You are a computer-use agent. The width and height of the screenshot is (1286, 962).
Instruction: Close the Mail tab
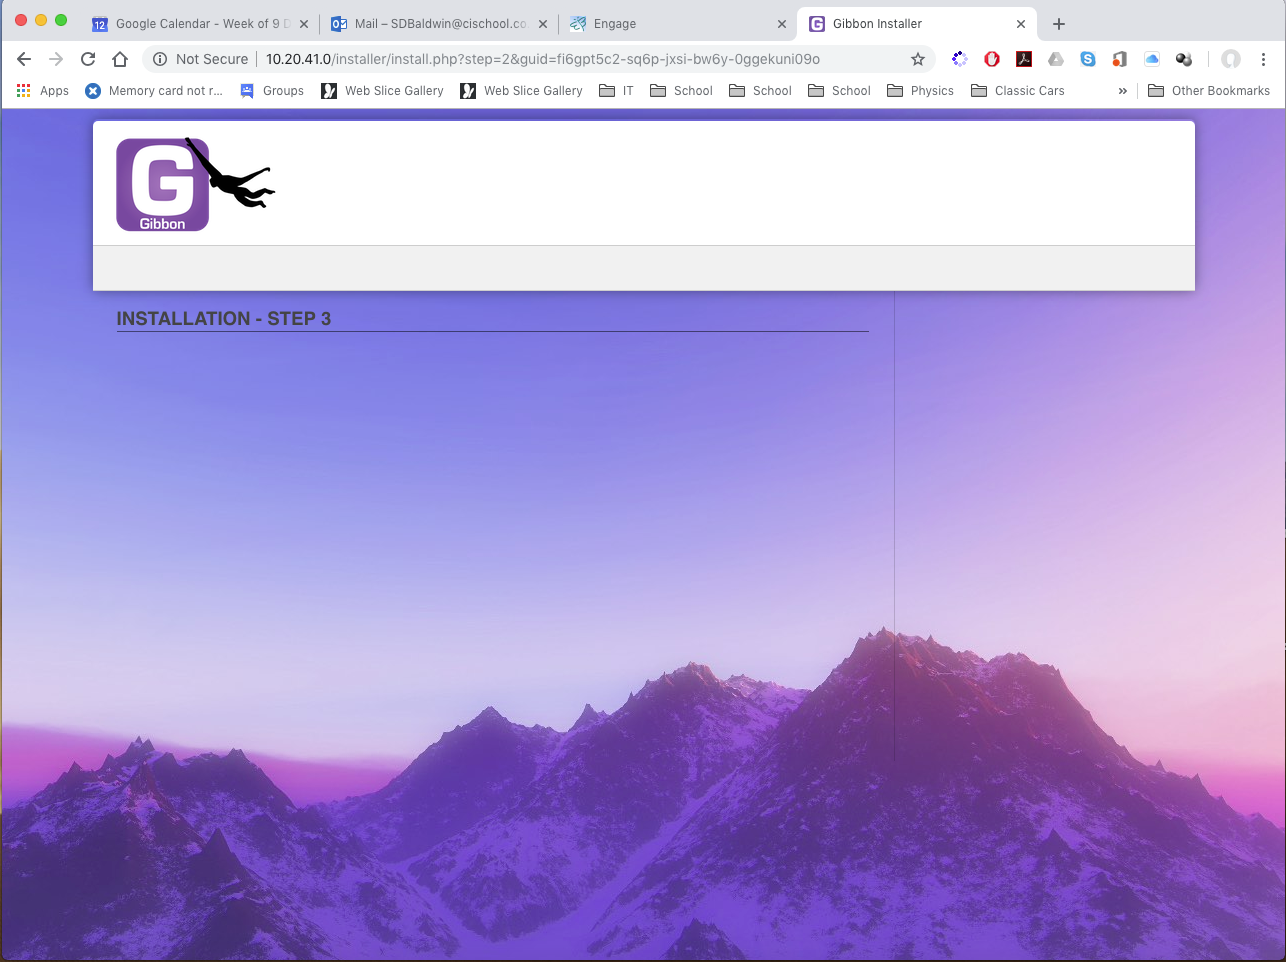[543, 24]
